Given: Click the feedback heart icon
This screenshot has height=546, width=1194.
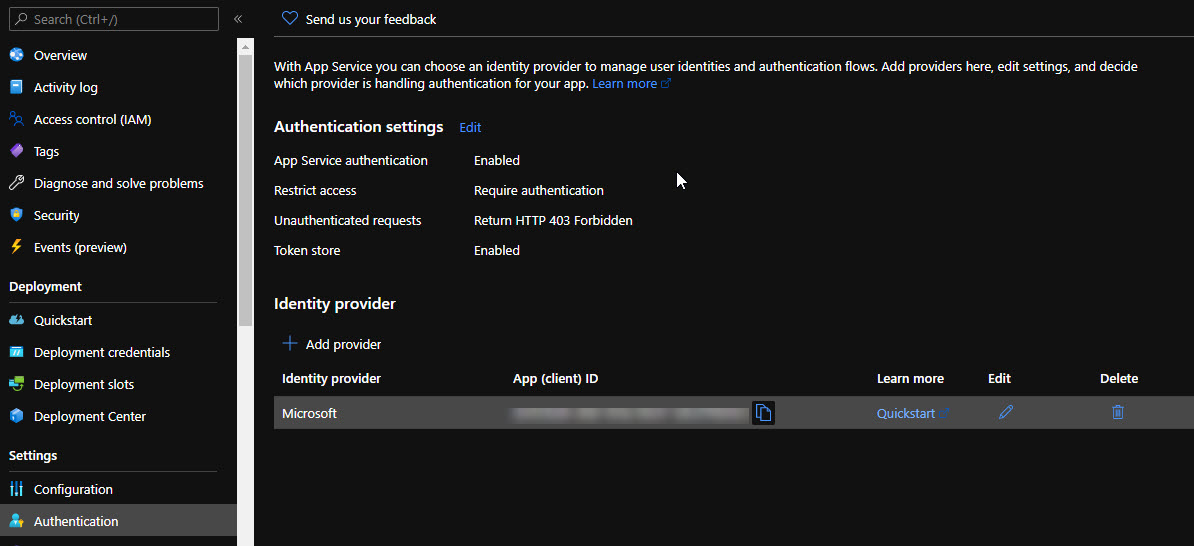Looking at the screenshot, I should click(x=289, y=18).
